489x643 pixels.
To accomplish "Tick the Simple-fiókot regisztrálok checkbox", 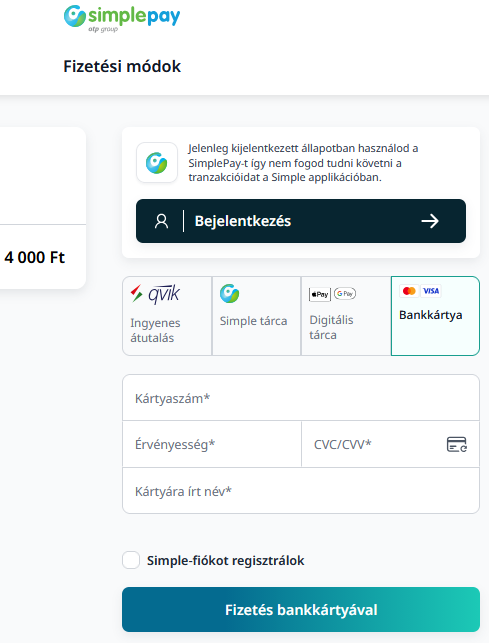I will click(131, 560).
